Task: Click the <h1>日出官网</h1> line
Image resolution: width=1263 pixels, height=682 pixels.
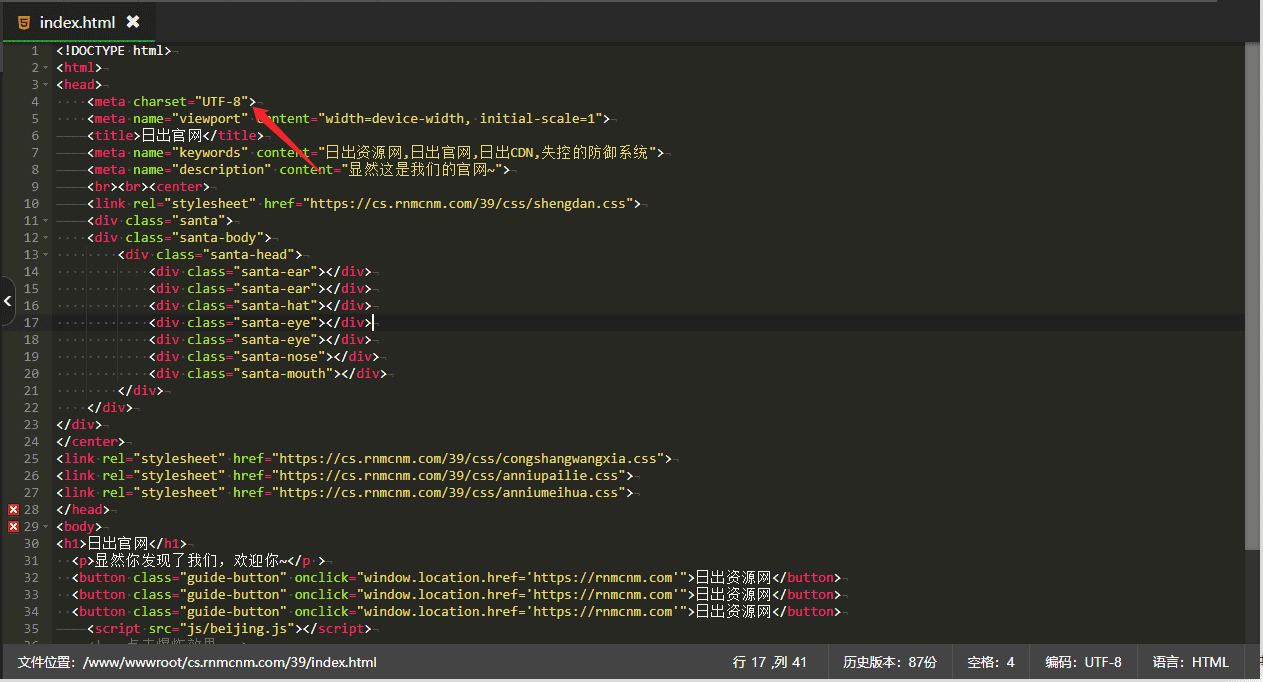Action: pos(121,544)
